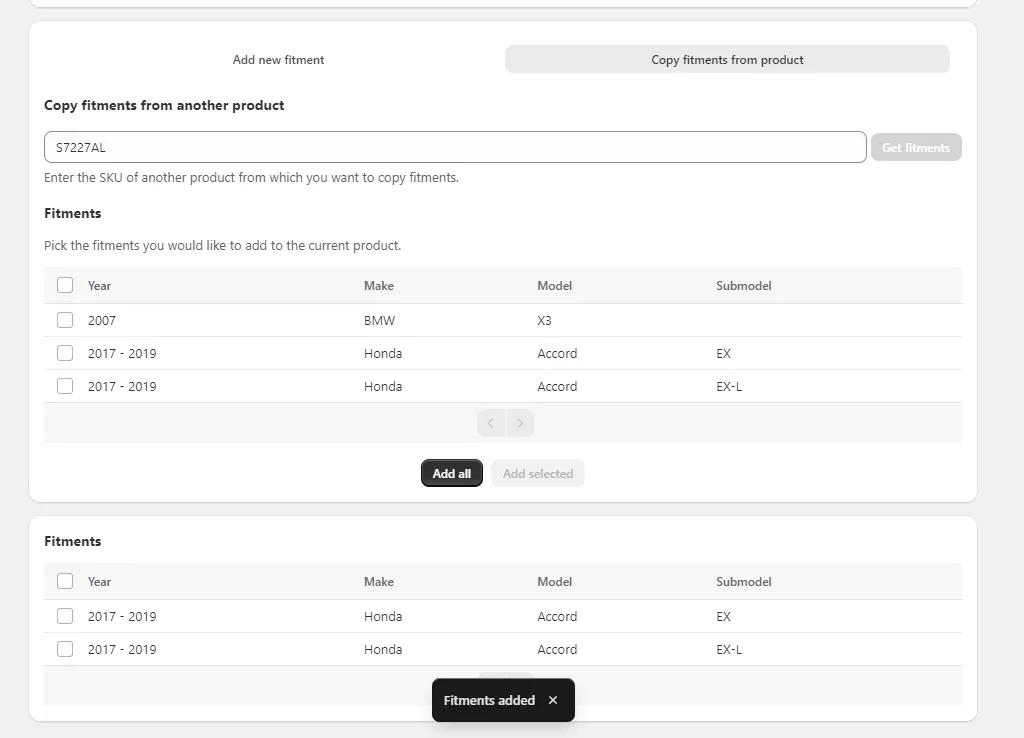Click the Fitments added notification message

coord(489,700)
